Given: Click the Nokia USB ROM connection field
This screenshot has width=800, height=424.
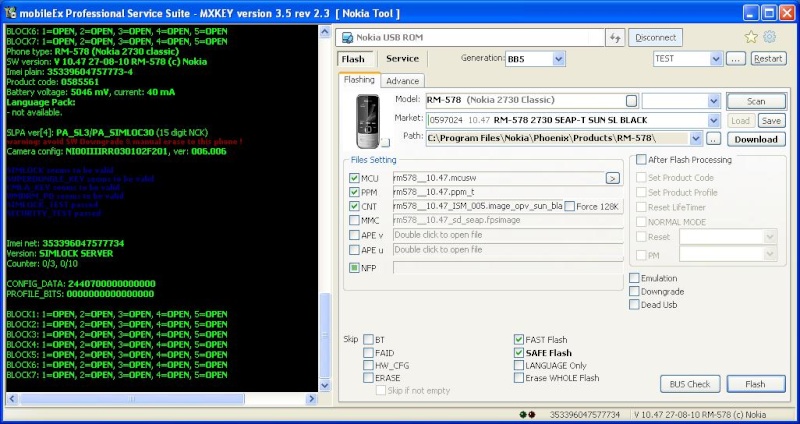Looking at the screenshot, I should (x=470, y=37).
